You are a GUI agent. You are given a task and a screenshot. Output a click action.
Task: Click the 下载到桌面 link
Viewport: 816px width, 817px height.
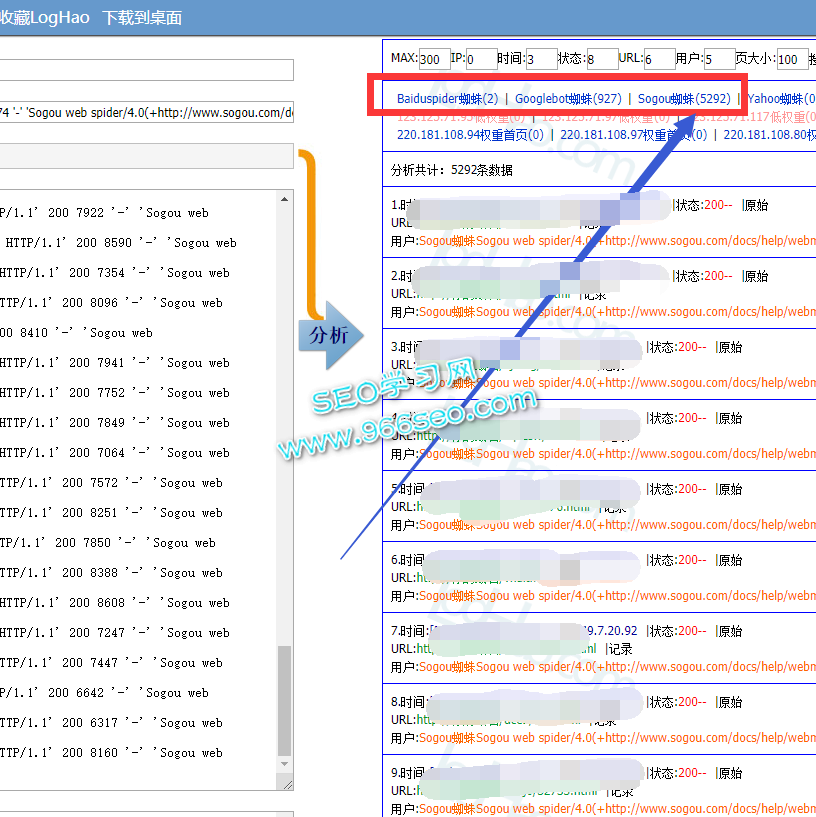[x=142, y=18]
